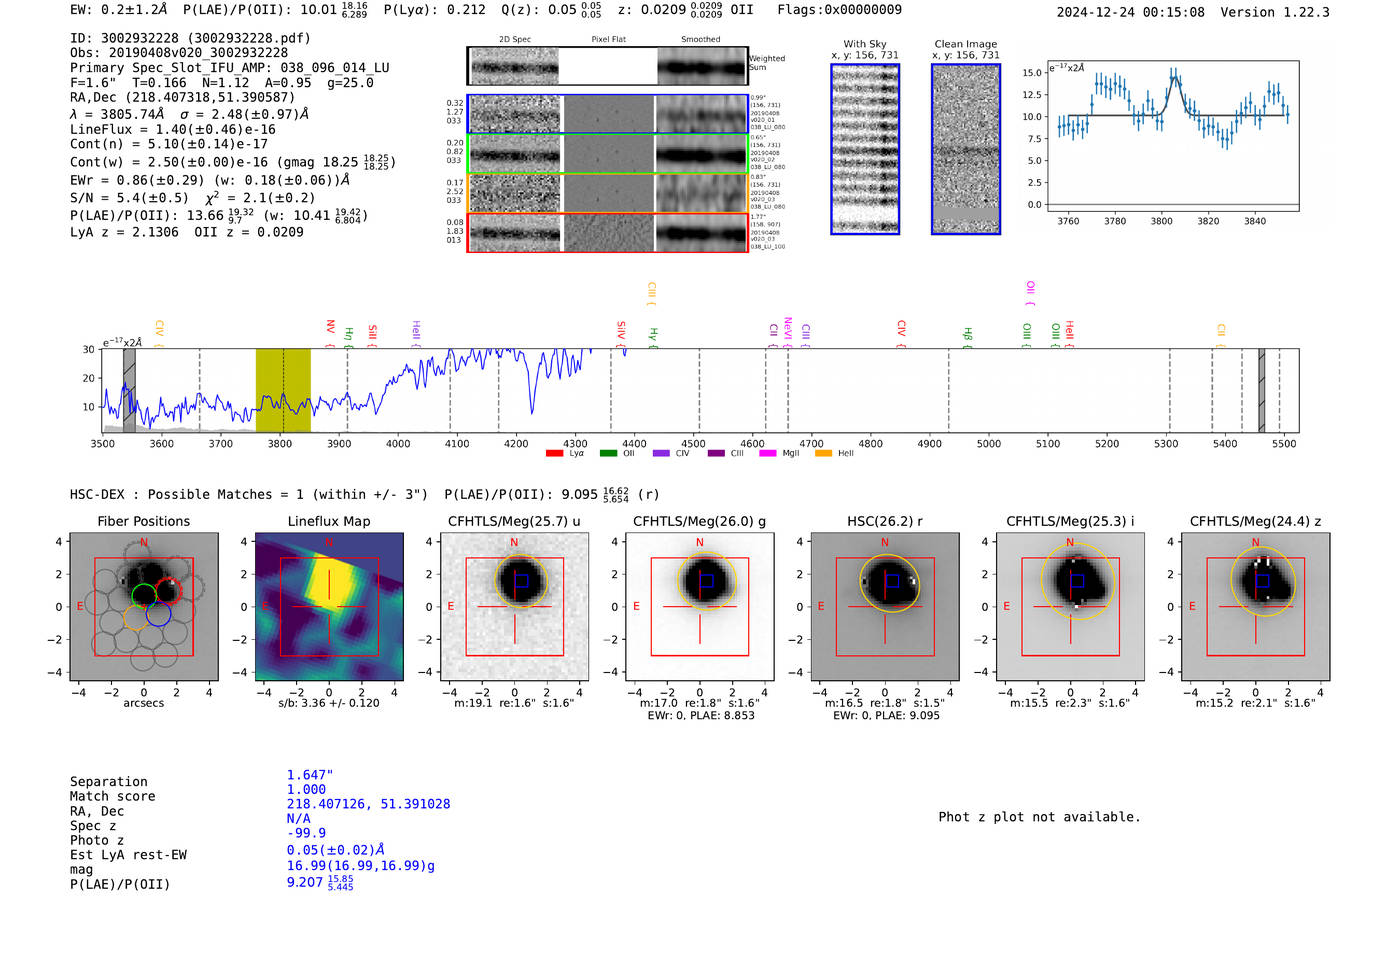Click the match score value 1.000
This screenshot has height=953, width=1400.
pos(306,790)
